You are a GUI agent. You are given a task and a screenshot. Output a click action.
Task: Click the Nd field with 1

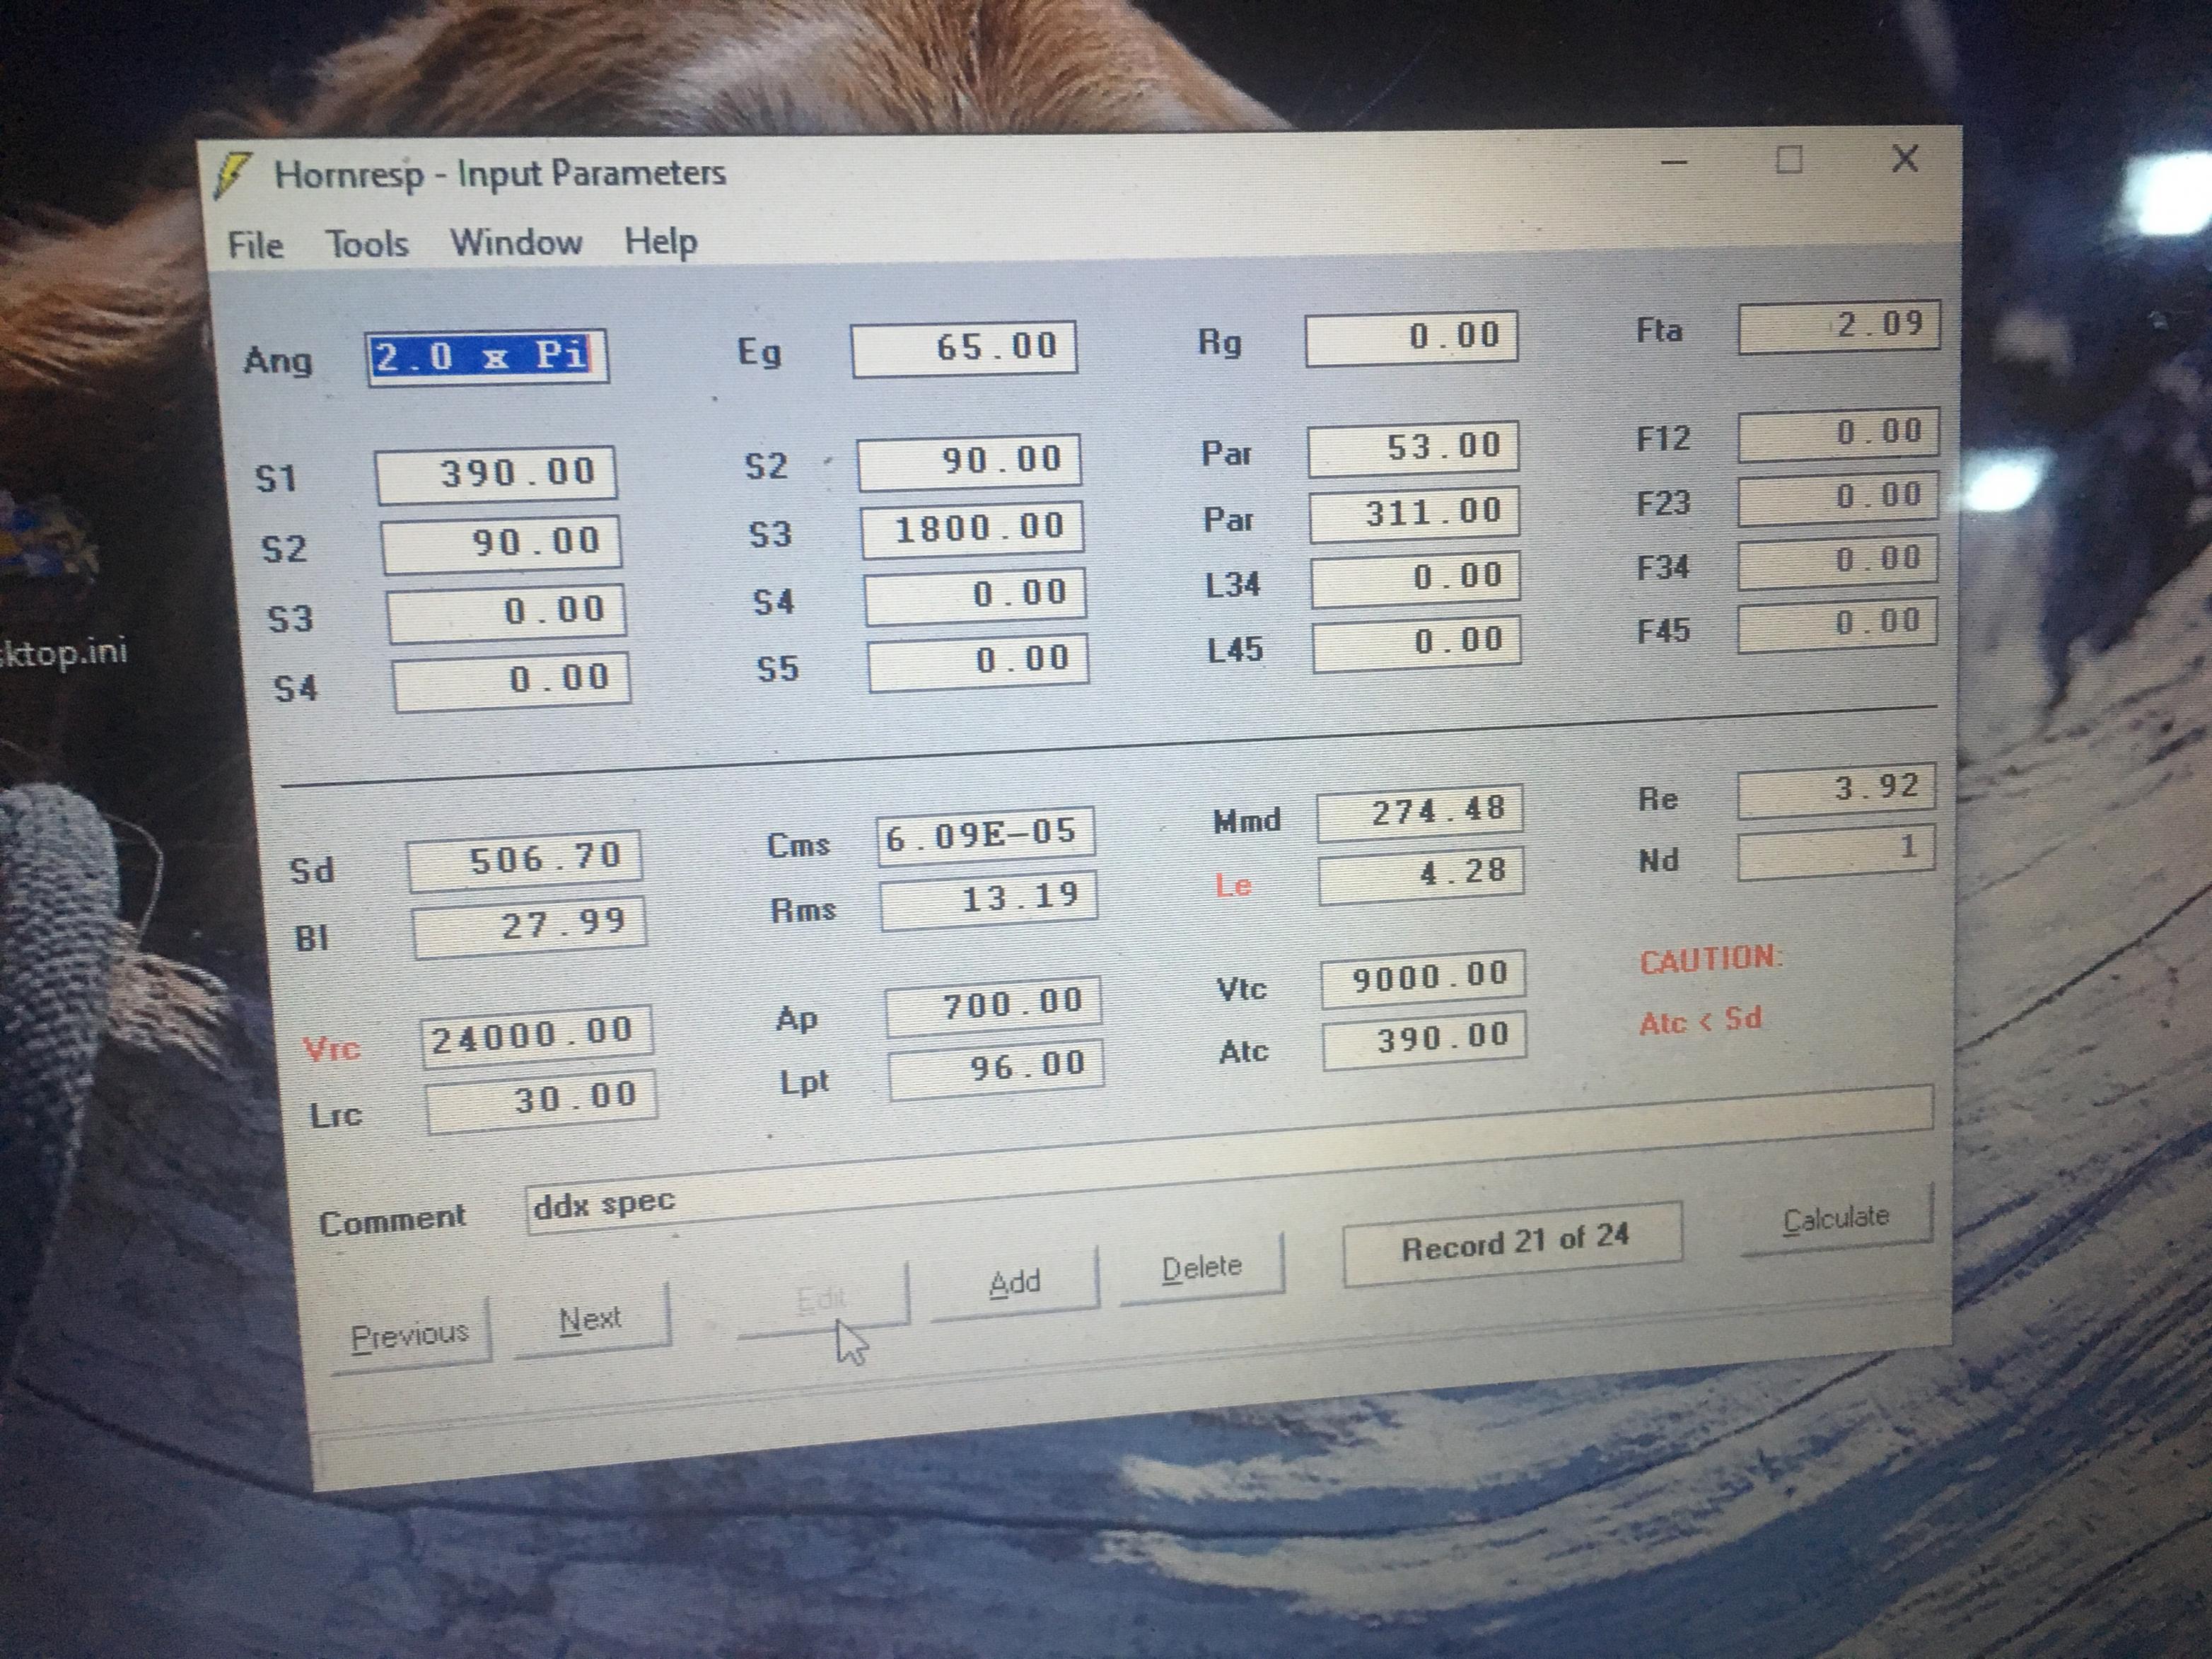pos(1836,853)
